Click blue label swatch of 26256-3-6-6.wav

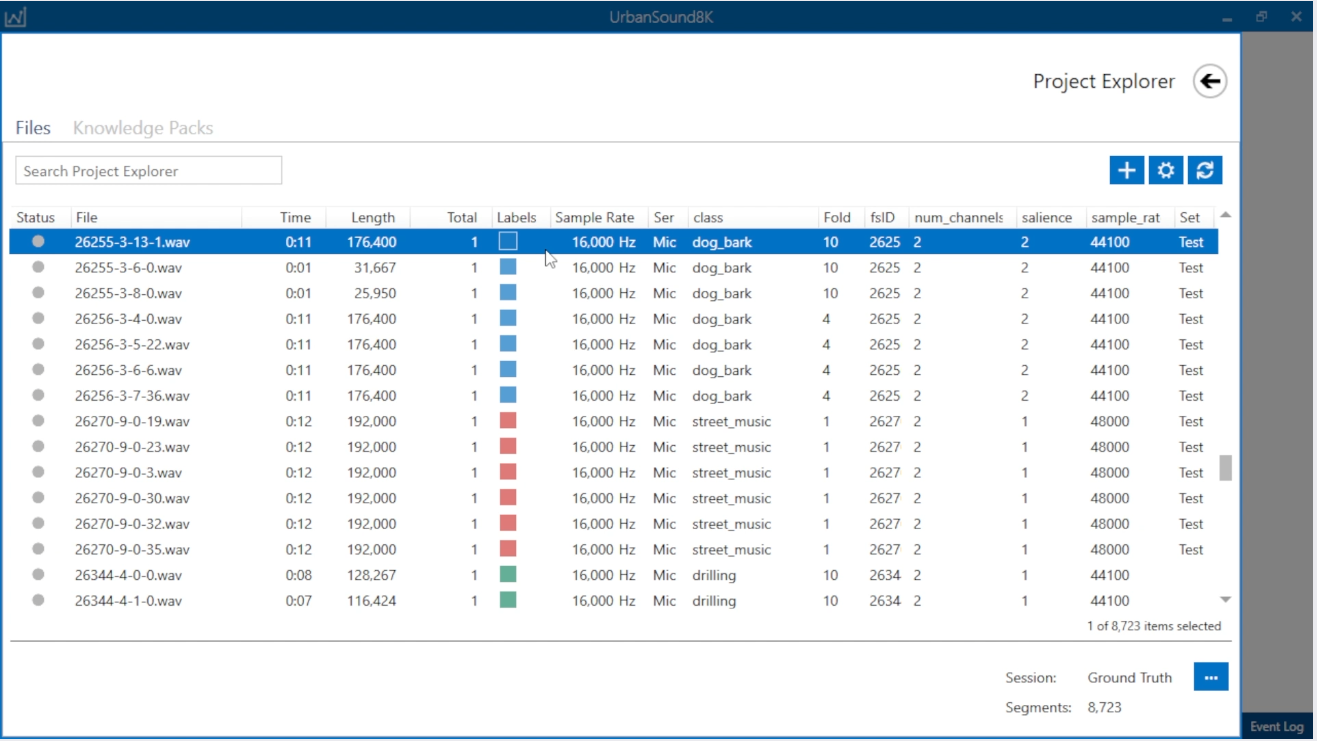[508, 370]
